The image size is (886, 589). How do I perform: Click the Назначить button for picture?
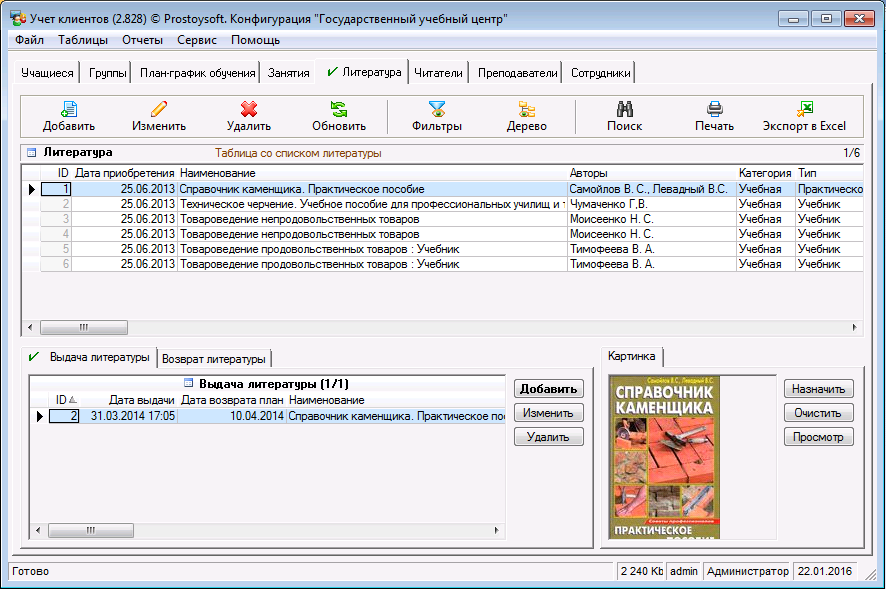click(818, 389)
